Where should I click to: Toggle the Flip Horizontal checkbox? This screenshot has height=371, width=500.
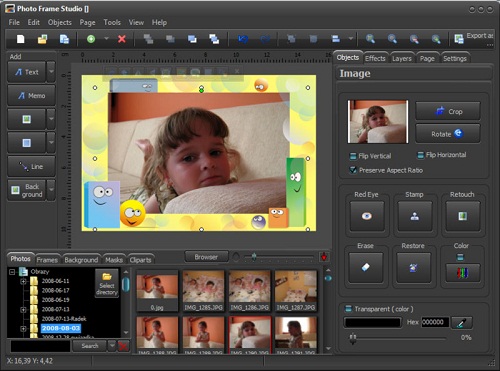(420, 155)
